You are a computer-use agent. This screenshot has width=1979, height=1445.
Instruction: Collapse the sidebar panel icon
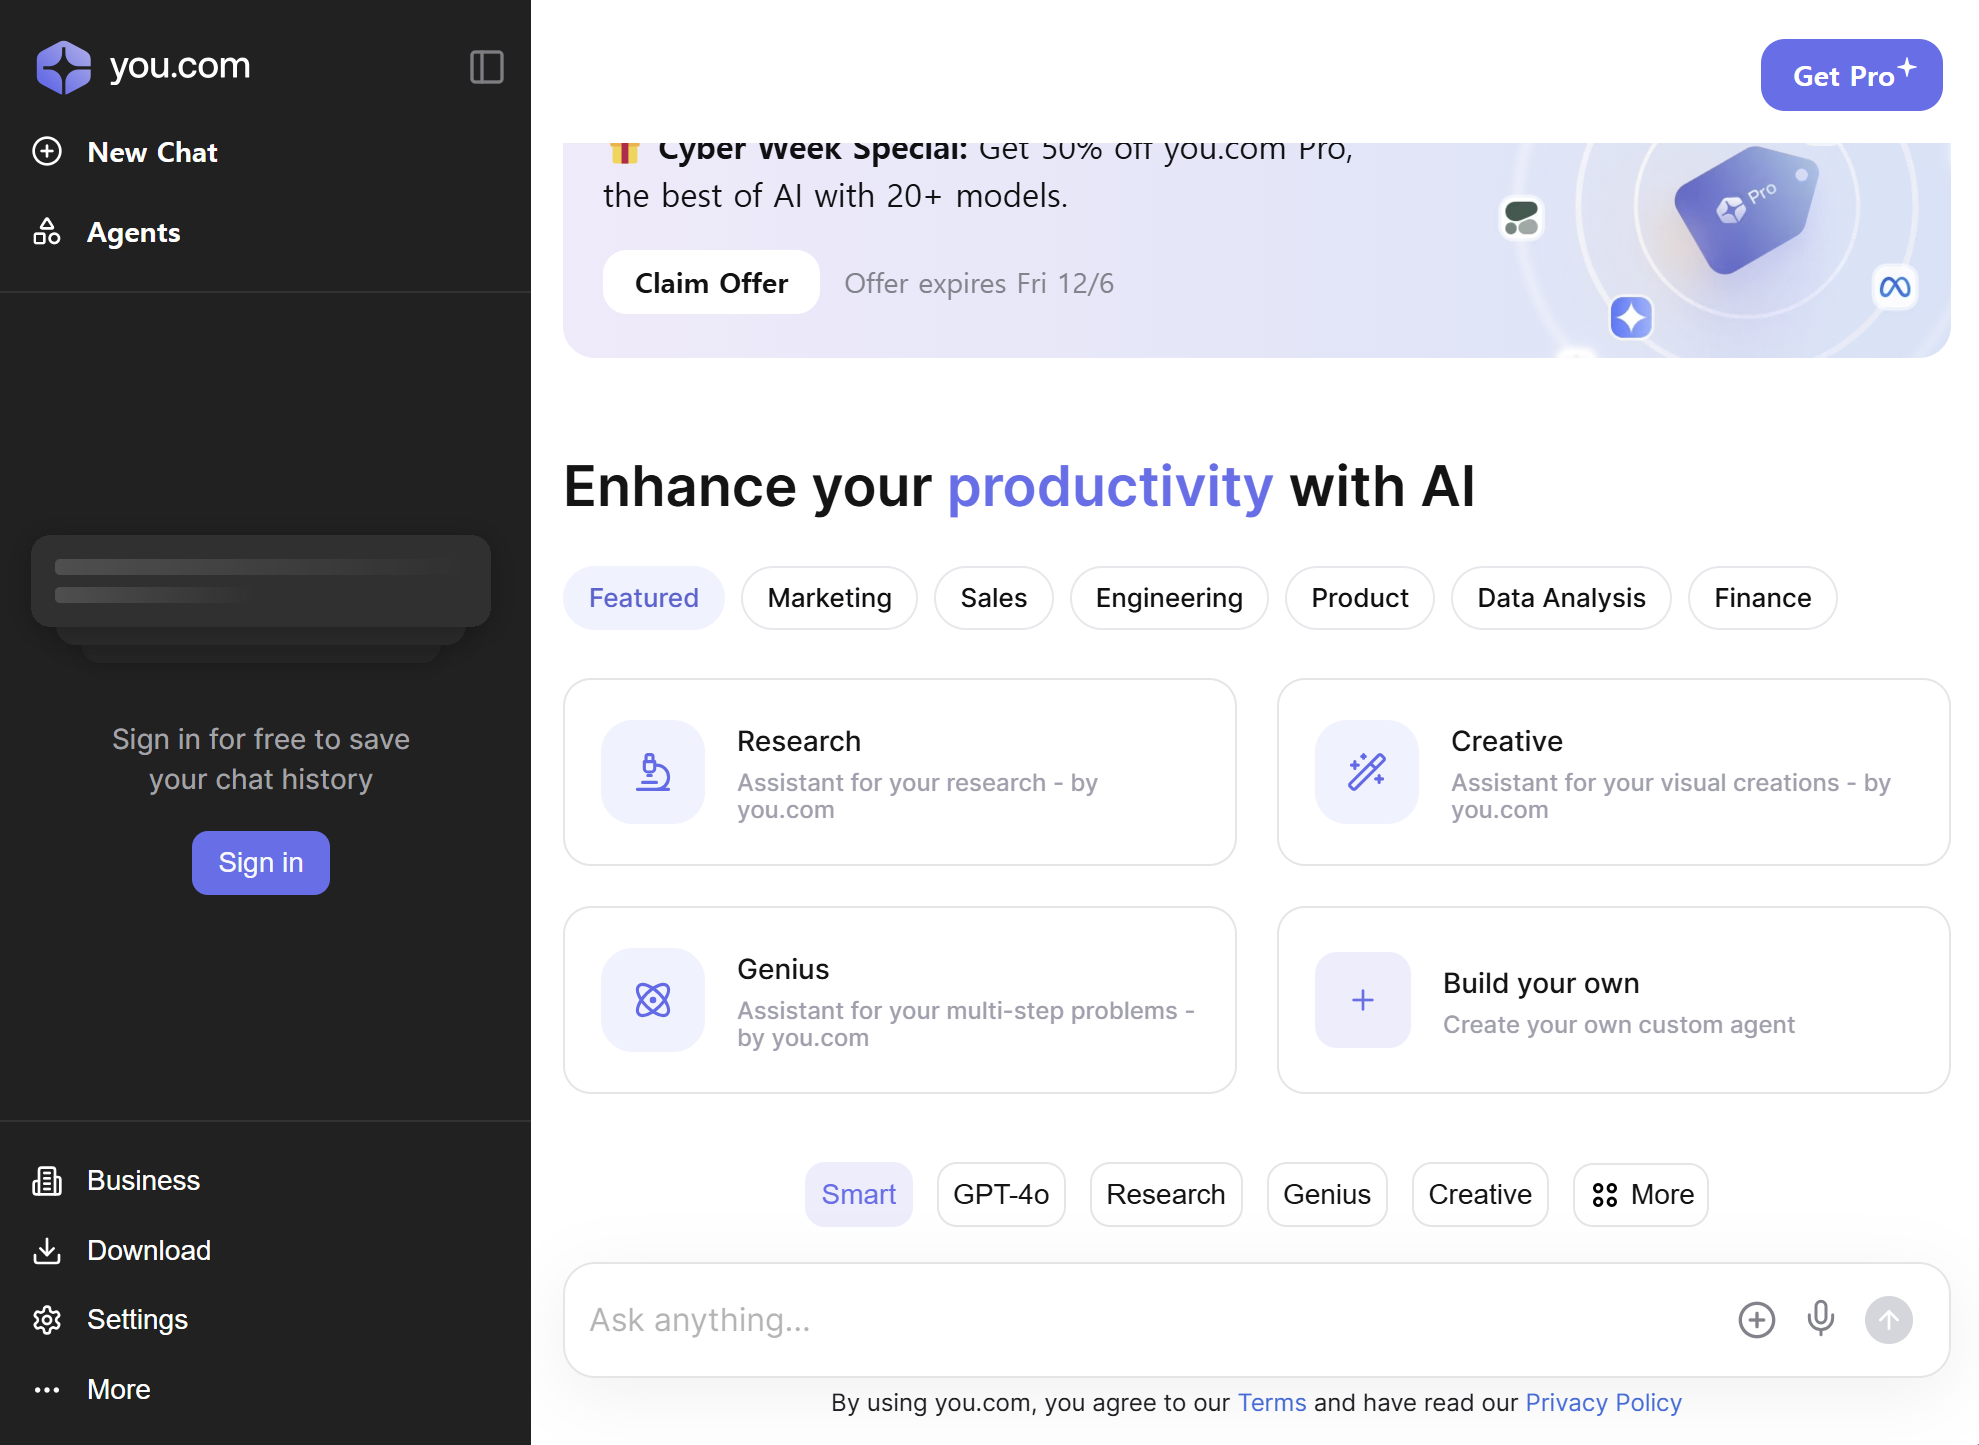coord(487,67)
